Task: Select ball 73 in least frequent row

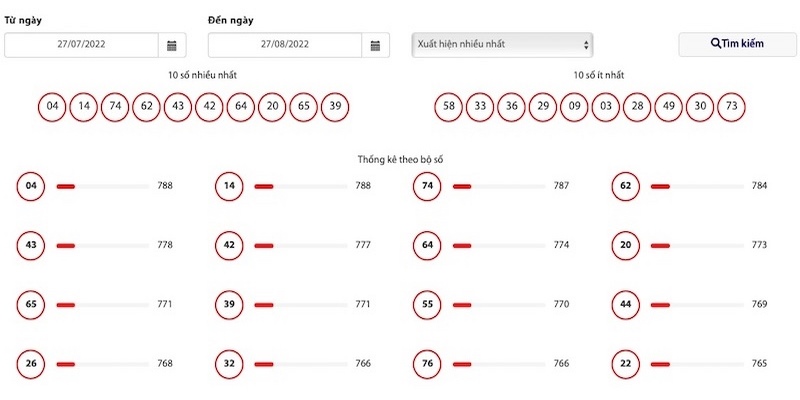Action: [x=731, y=107]
